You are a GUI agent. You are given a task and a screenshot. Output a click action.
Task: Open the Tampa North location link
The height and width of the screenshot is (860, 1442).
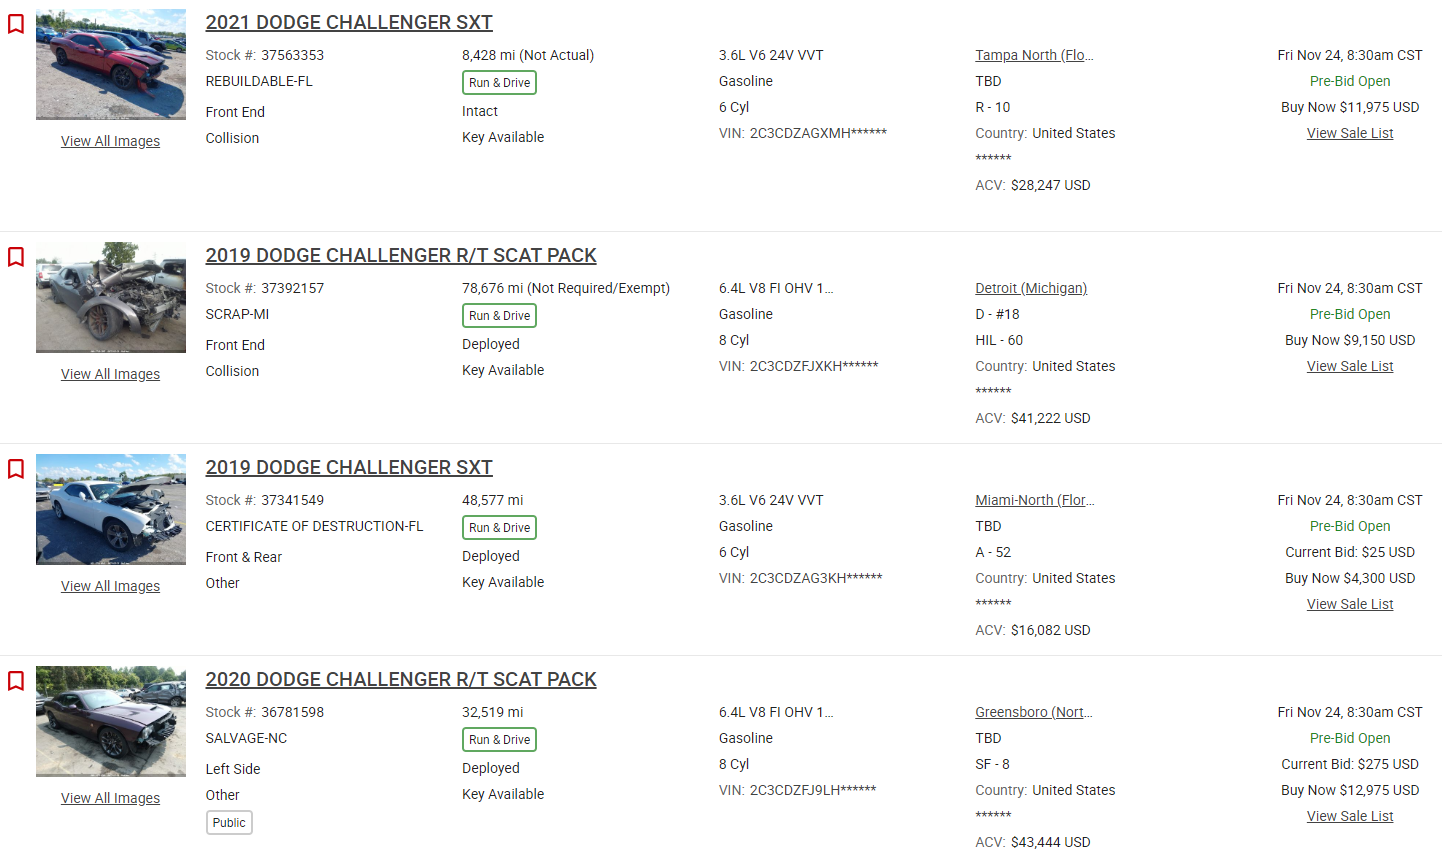click(1034, 55)
